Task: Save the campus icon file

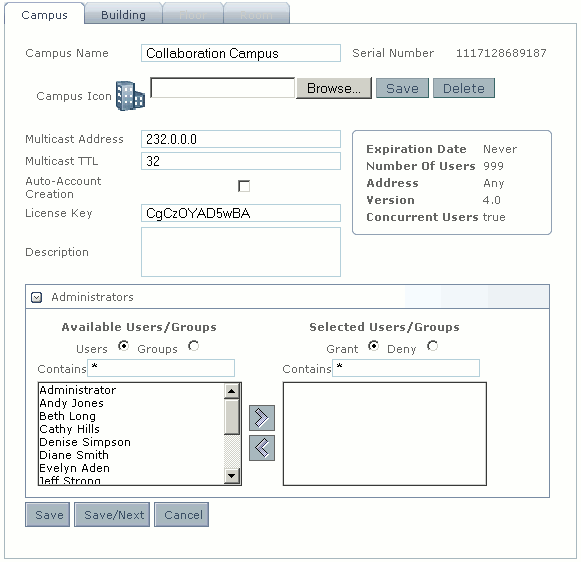Action: (x=402, y=88)
